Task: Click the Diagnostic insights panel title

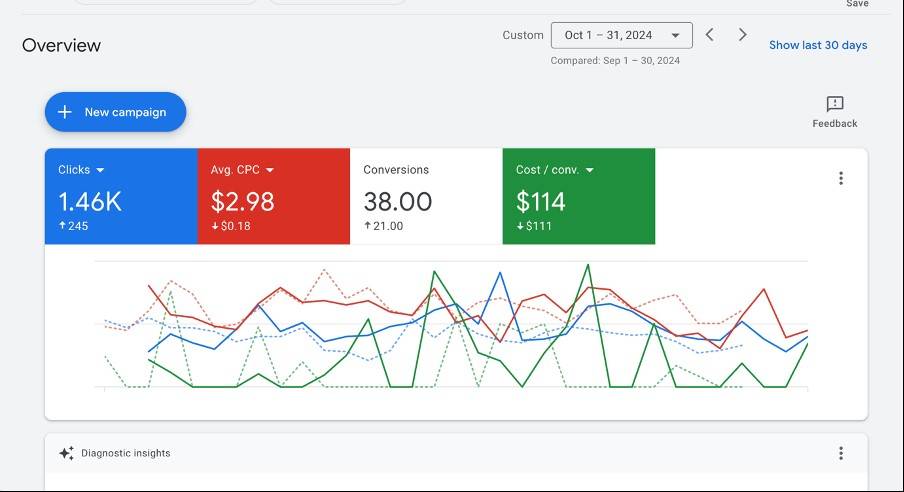Action: pos(126,453)
